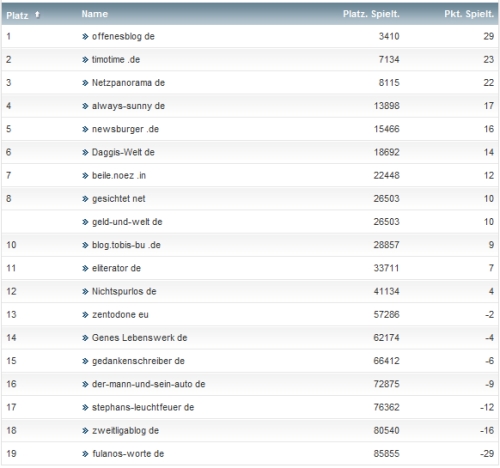500x468 pixels.
Task: Click the arrow icon before stephans-leuchtfeuer de
Action: point(85,408)
